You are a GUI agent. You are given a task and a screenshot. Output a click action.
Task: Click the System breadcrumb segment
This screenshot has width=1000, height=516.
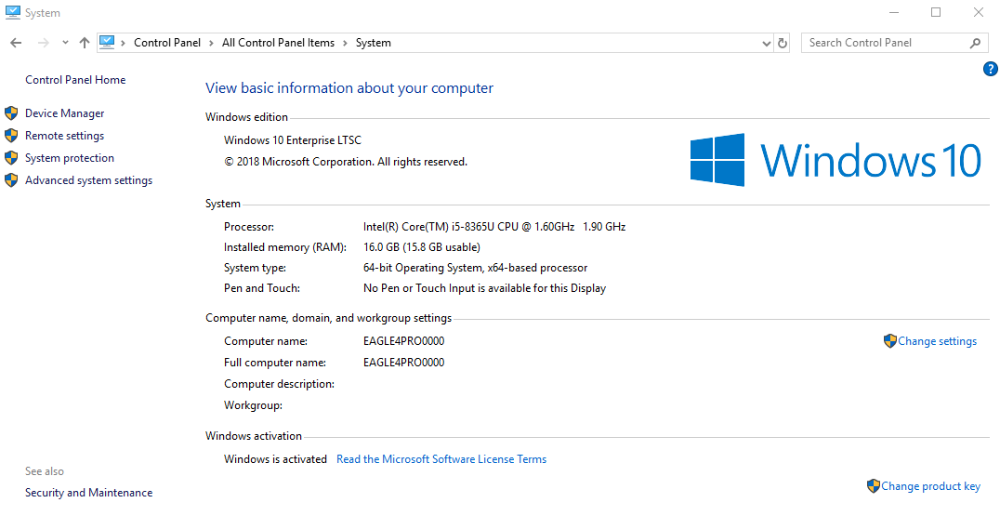pos(373,43)
